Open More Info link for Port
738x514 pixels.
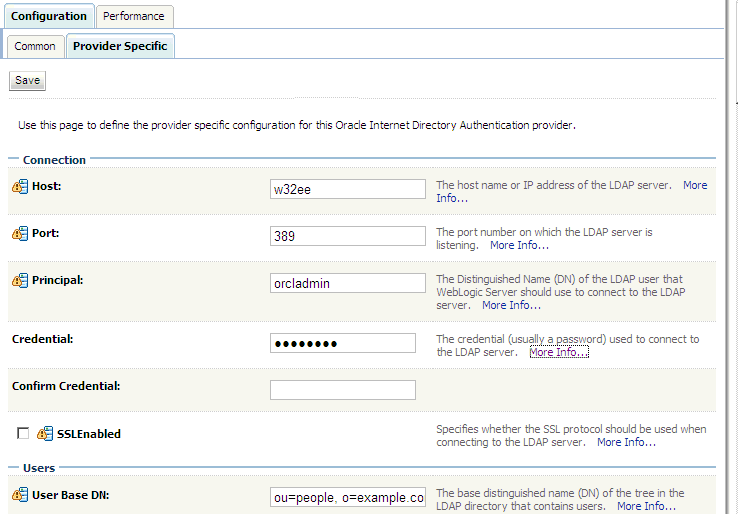pyautogui.click(x=519, y=245)
